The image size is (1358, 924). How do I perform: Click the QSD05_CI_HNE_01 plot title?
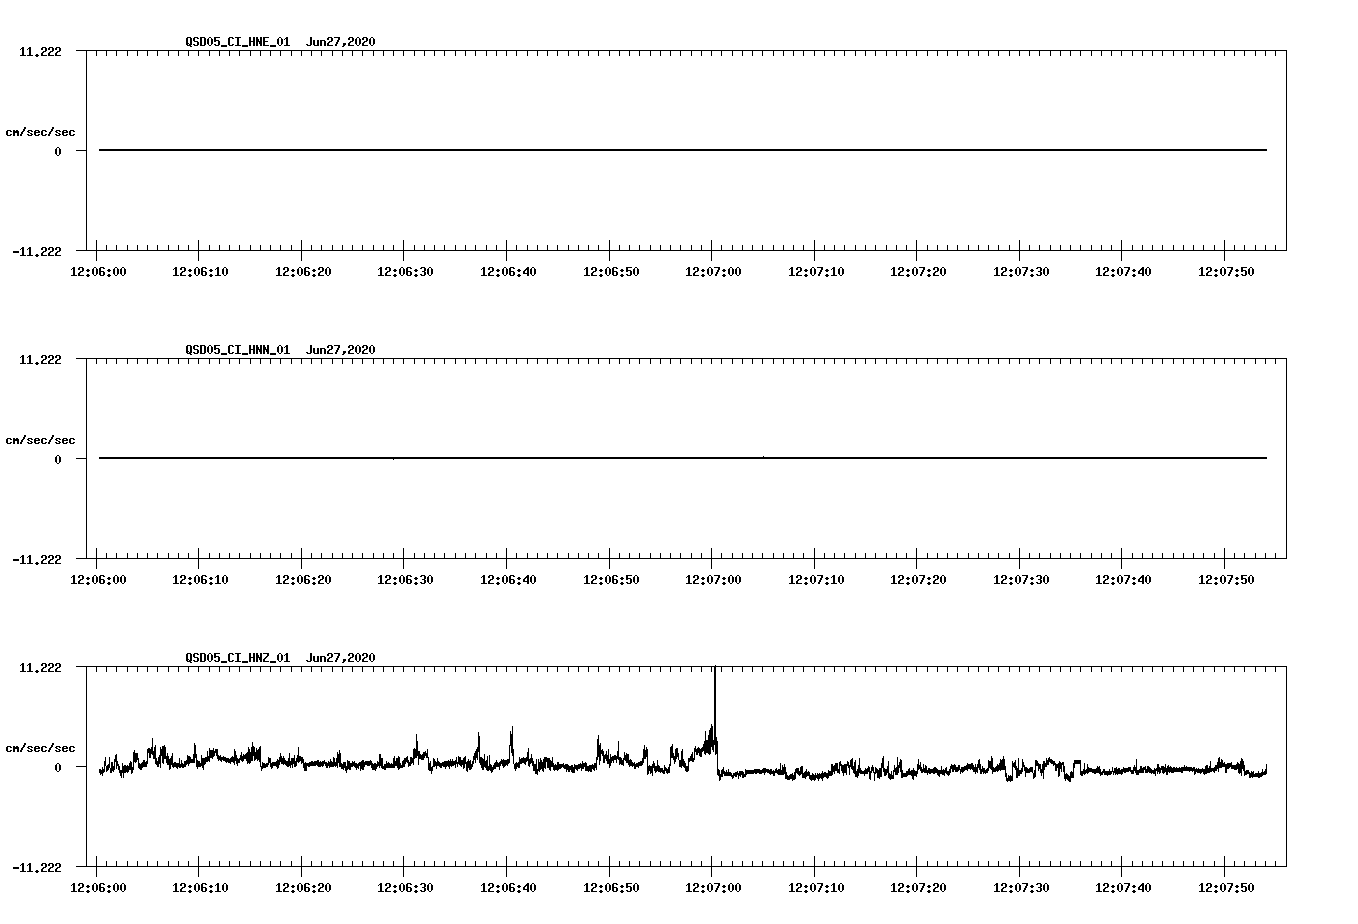(x=238, y=42)
